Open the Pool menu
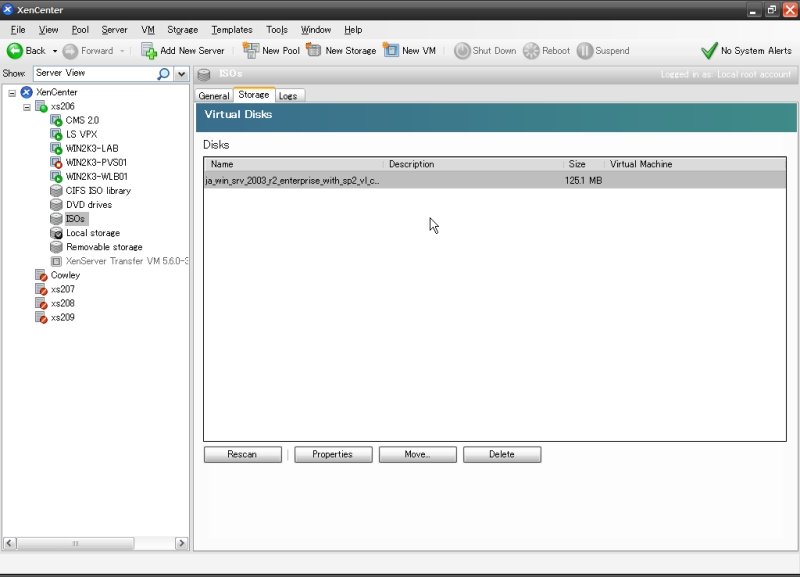Screen dimensions: 800x577 [80, 30]
